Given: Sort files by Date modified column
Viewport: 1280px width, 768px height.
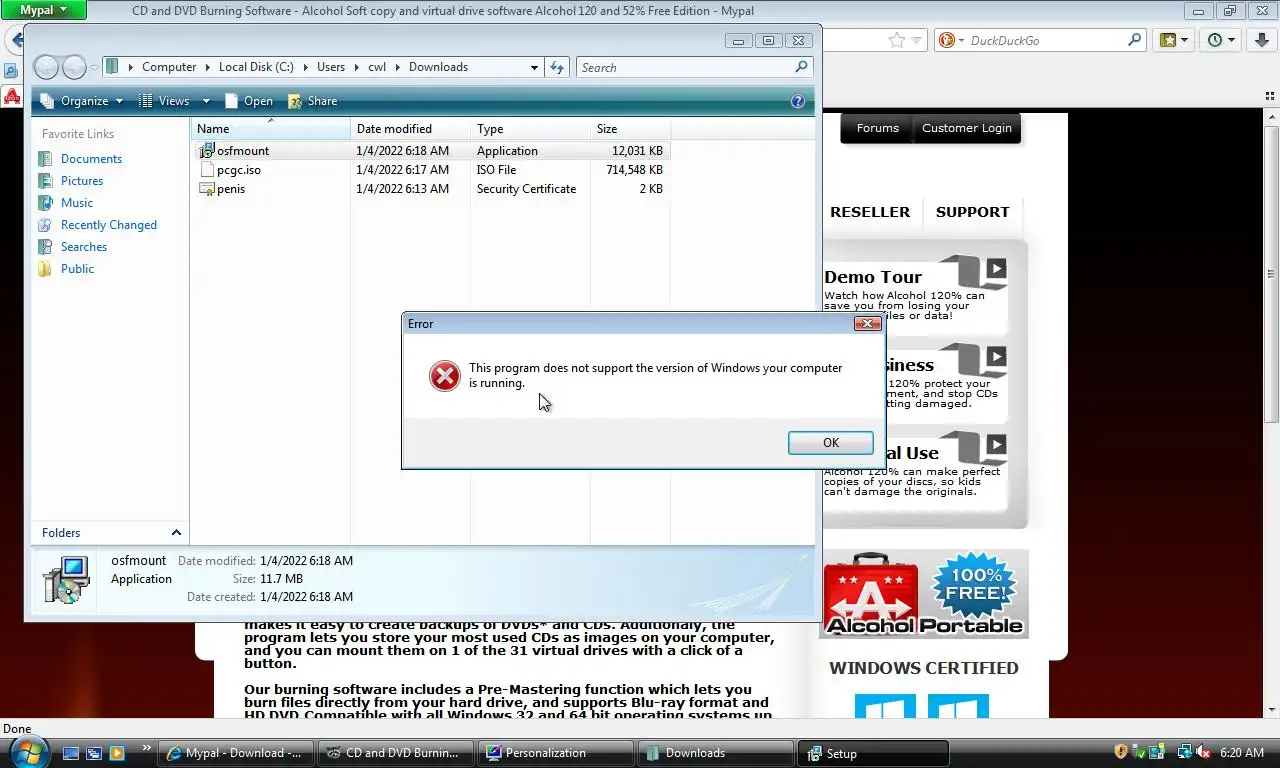Looking at the screenshot, I should point(410,129).
